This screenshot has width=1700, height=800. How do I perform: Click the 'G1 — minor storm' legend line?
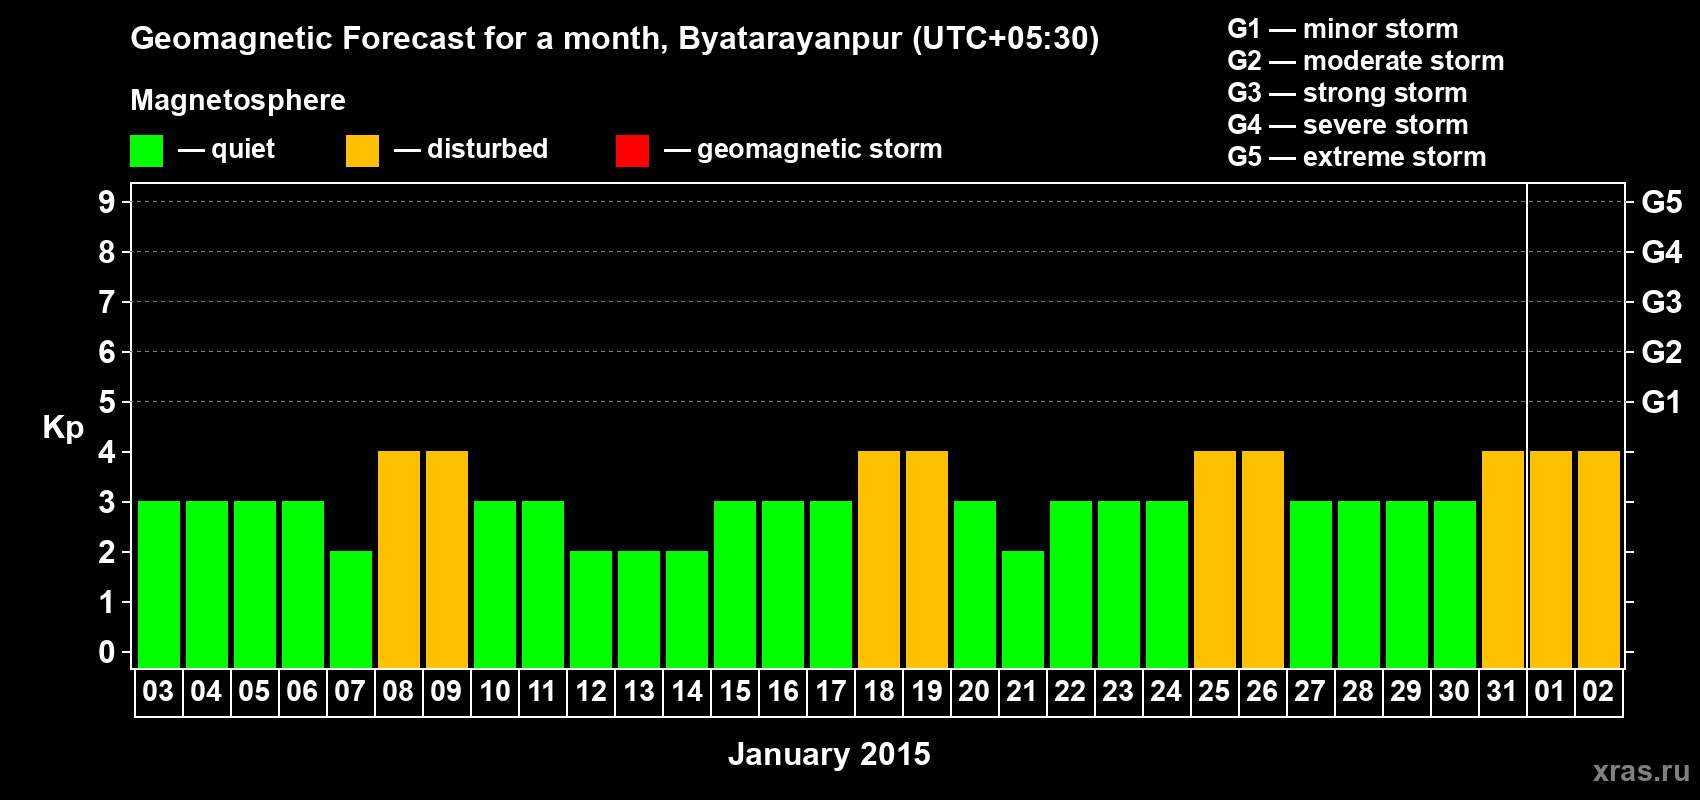[1343, 29]
